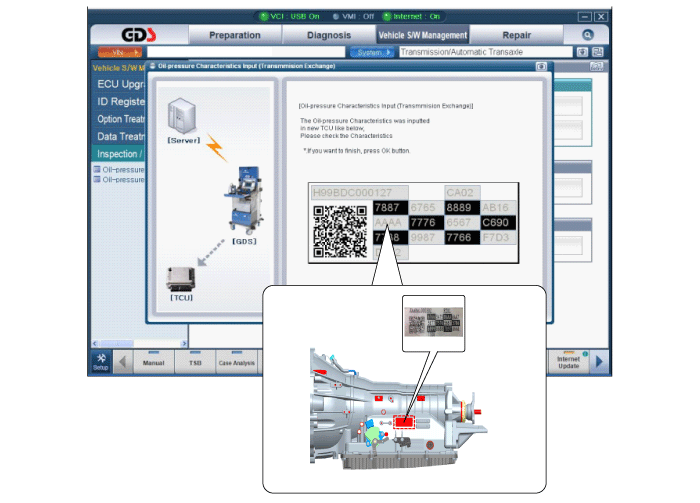Screen dimensions: 700x503
Task: Click the Server icon in diagram
Action: click(184, 120)
